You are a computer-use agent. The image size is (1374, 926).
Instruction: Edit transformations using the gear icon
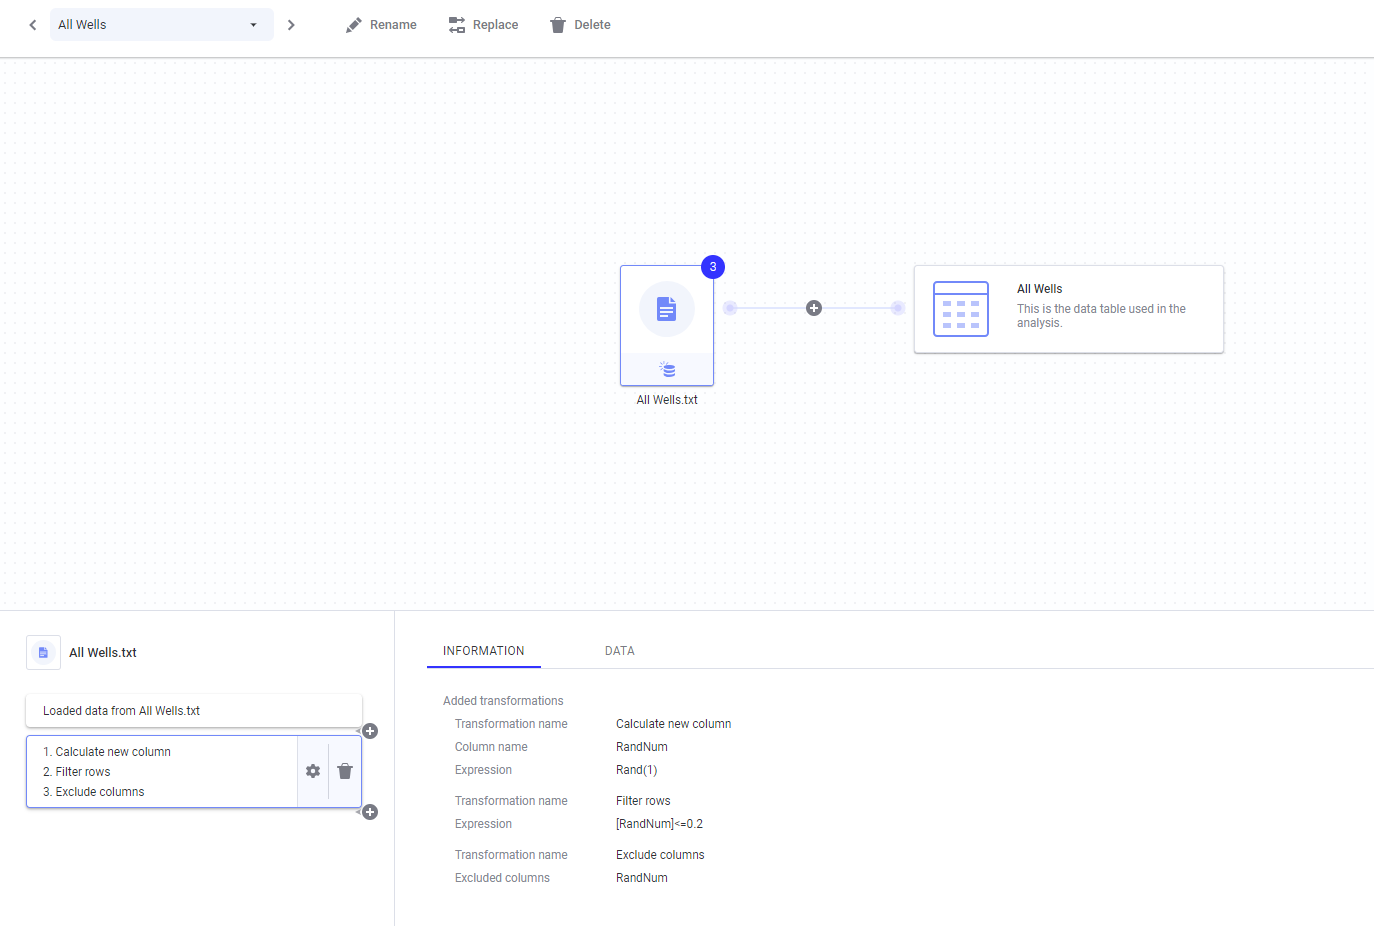pyautogui.click(x=313, y=771)
